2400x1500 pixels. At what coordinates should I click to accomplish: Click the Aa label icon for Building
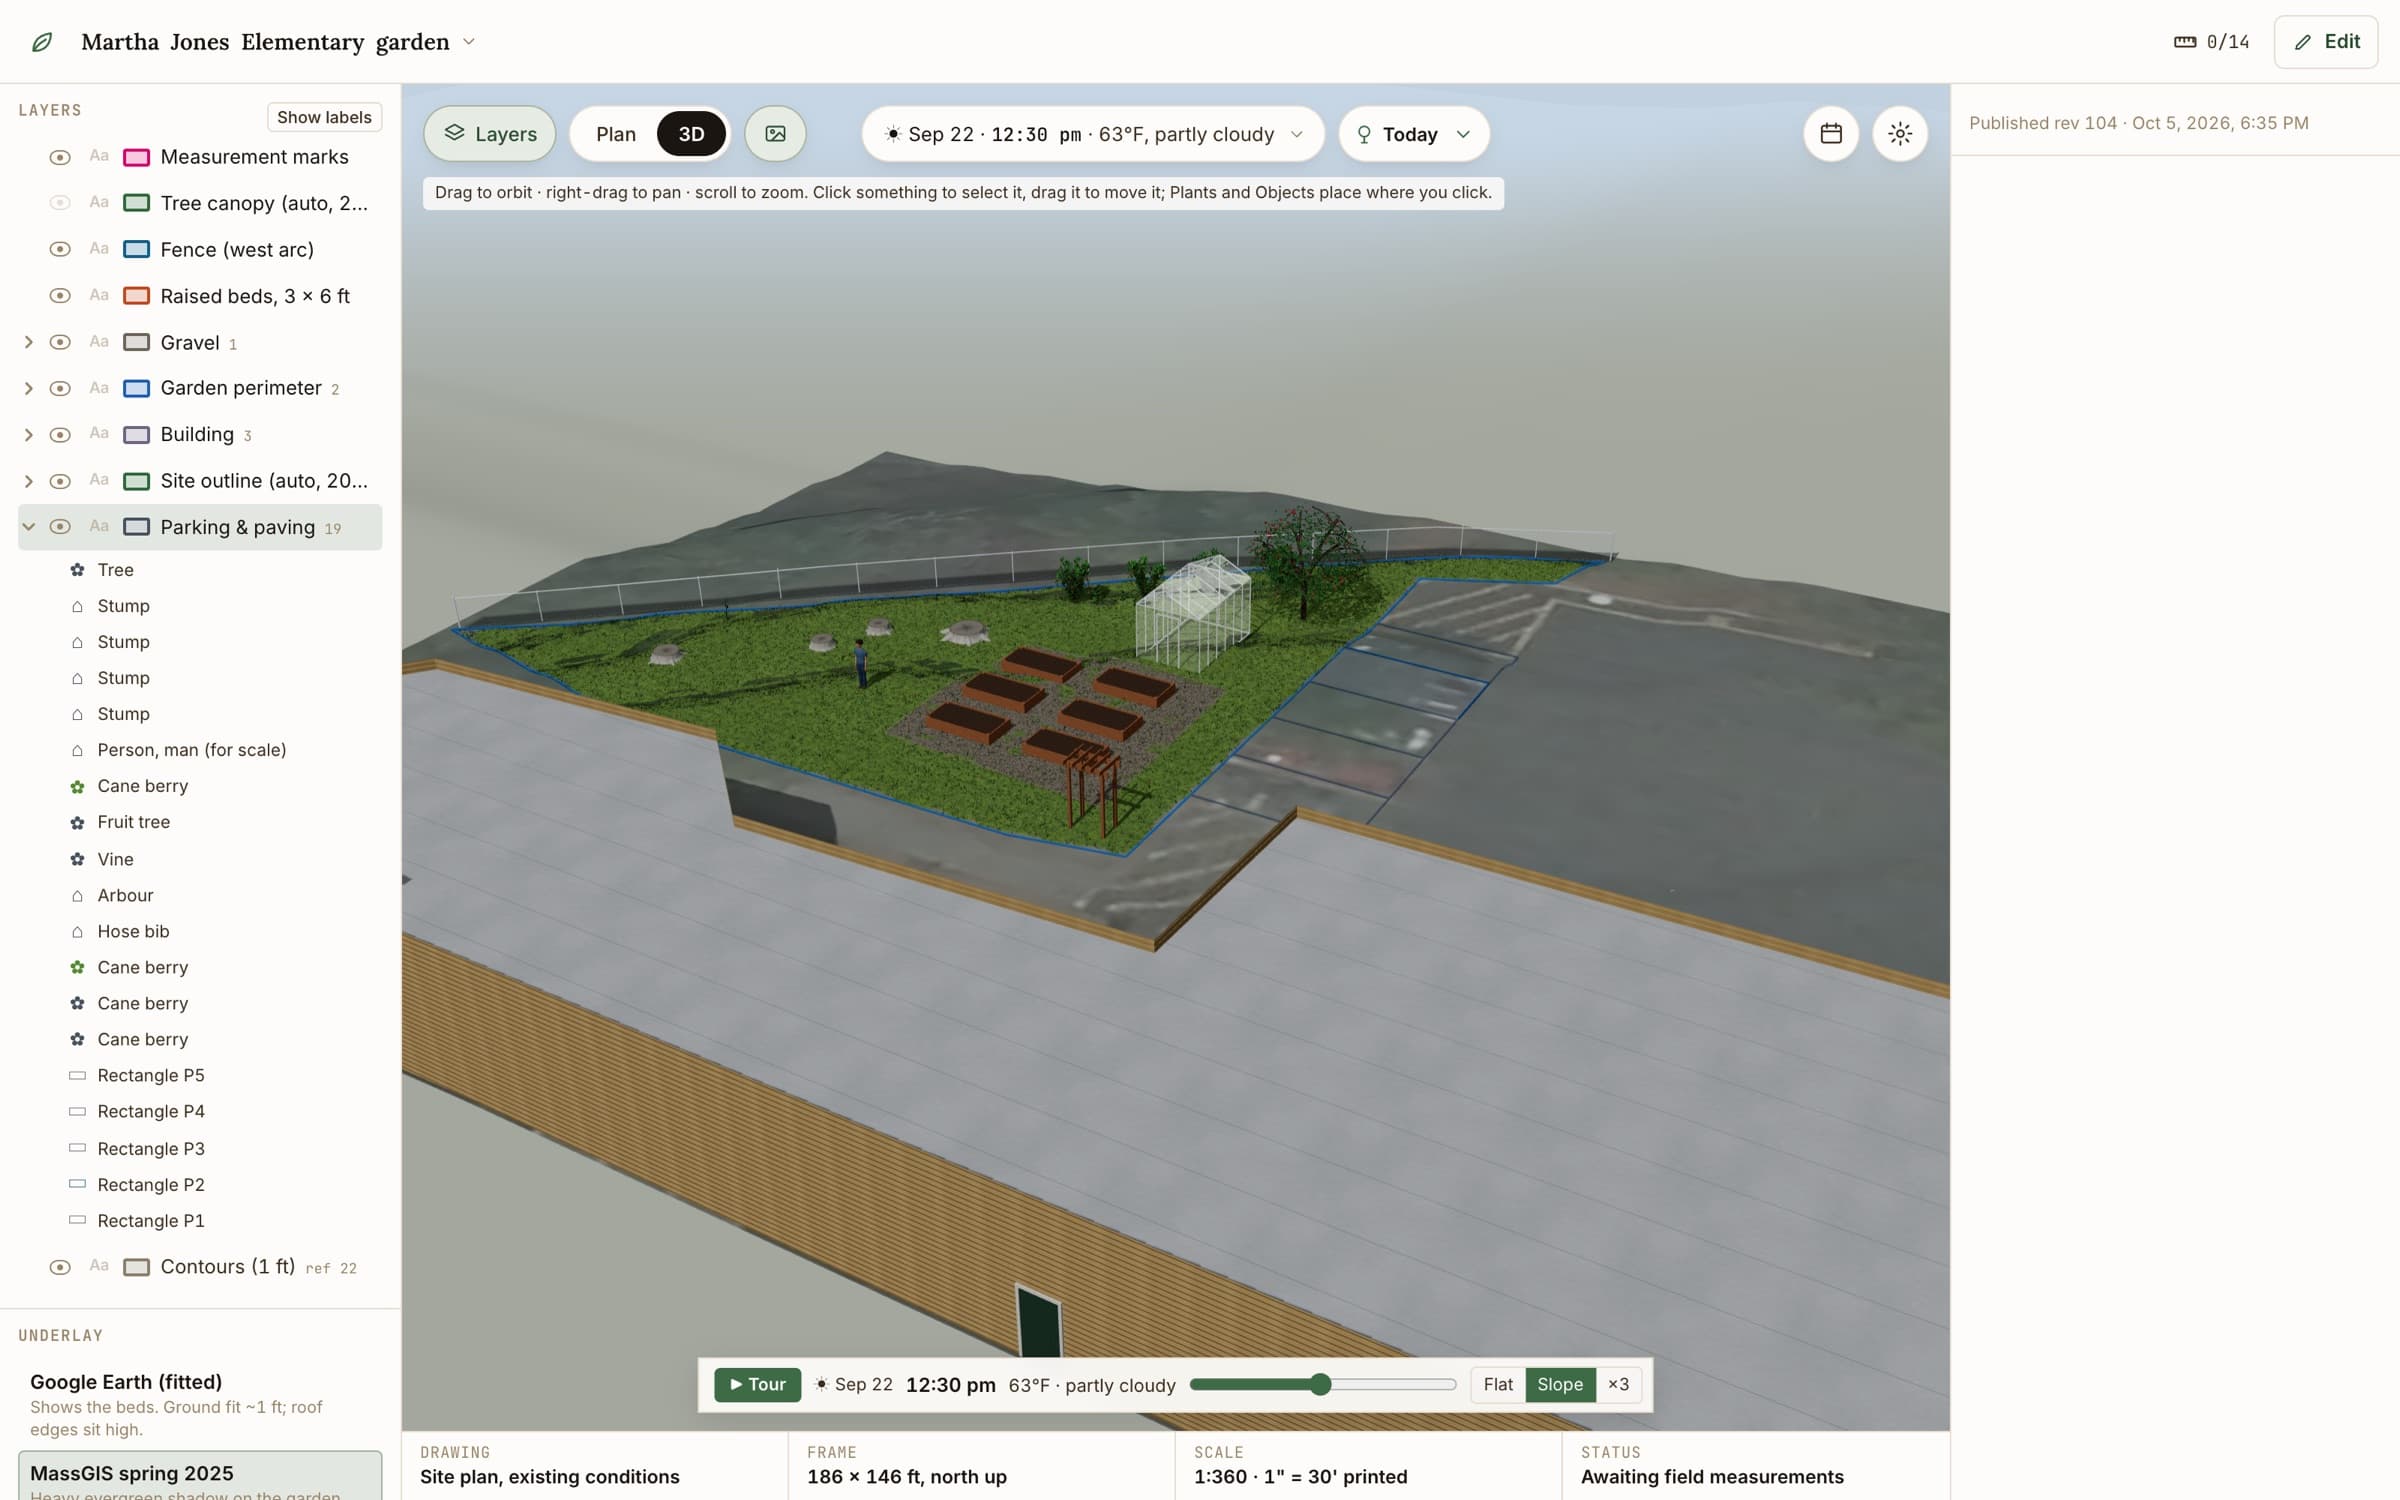[98, 434]
